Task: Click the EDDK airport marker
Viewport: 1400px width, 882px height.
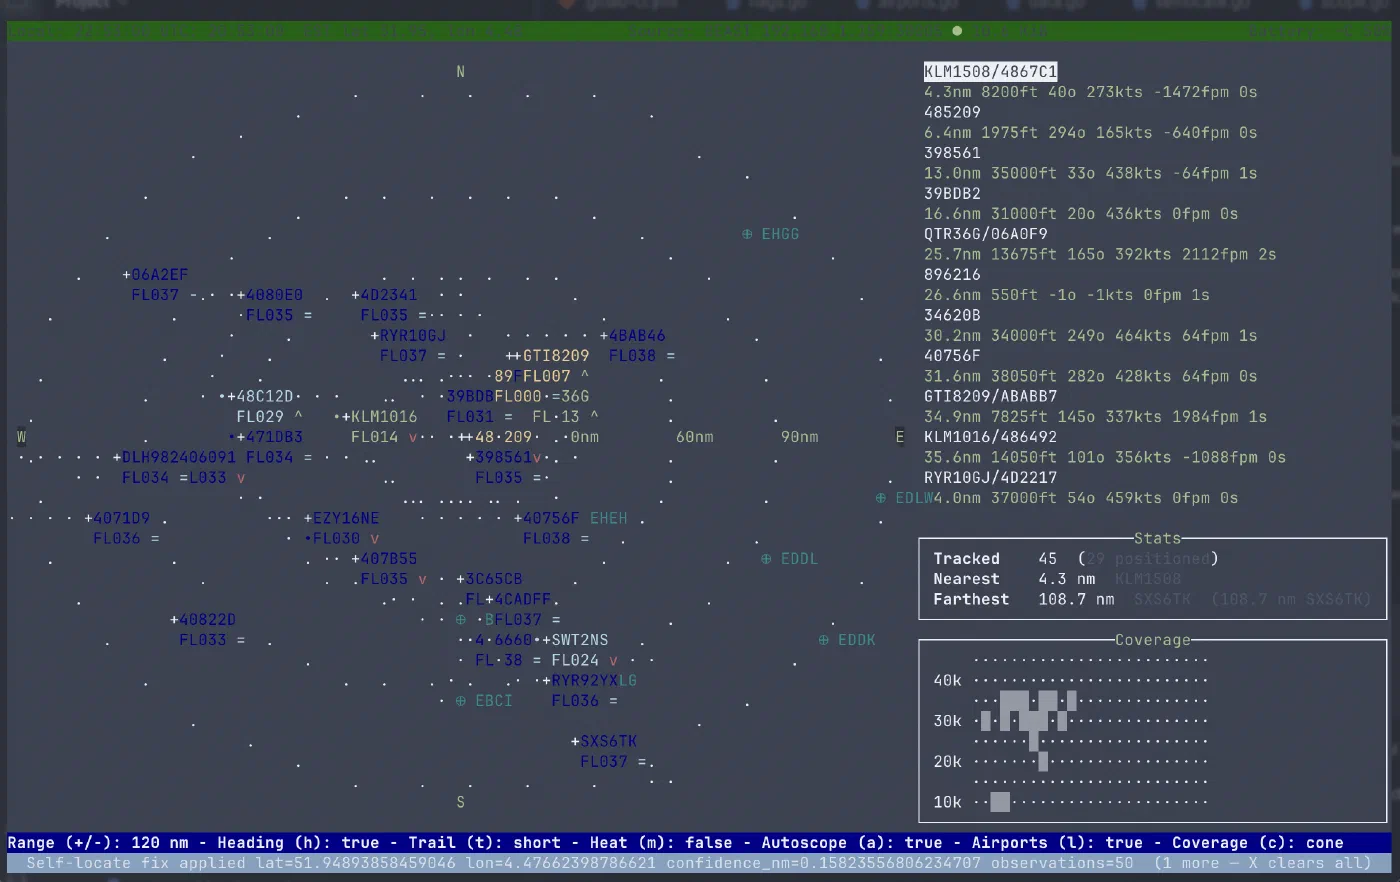Action: coord(846,640)
